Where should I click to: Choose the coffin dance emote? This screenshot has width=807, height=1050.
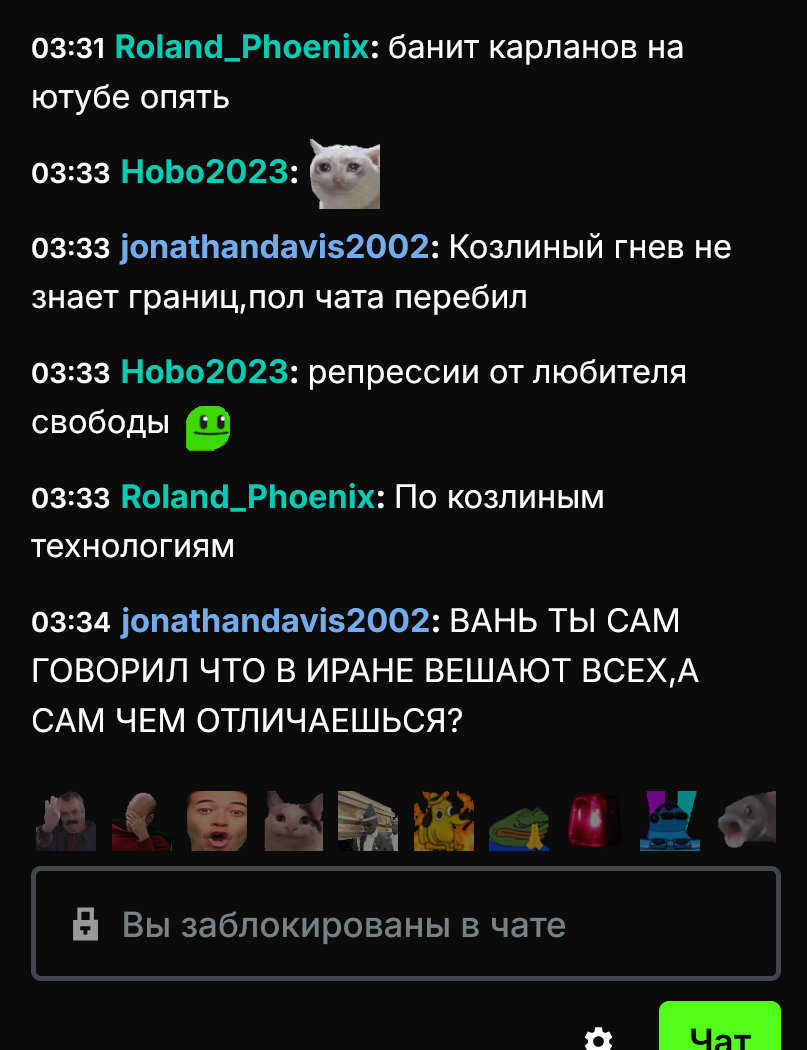tap(368, 821)
